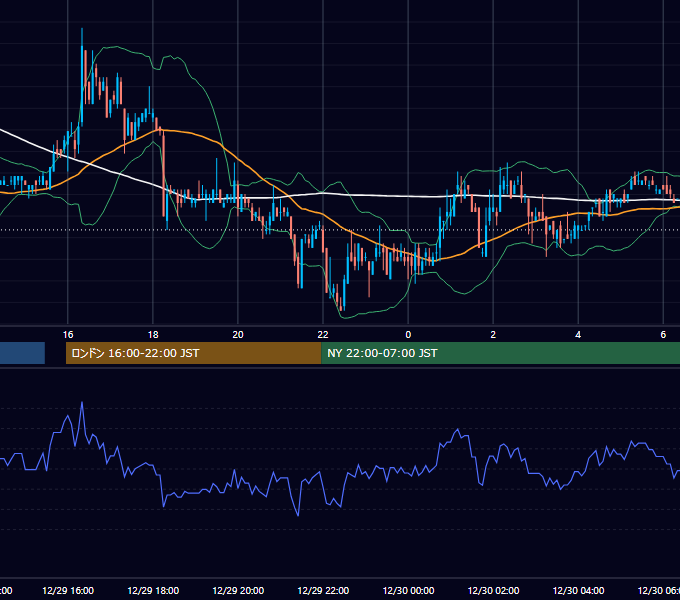Viewport: 680px width, 600px height.
Task: Click the tallest candlestick wick after 16:00
Action: pos(82,77)
